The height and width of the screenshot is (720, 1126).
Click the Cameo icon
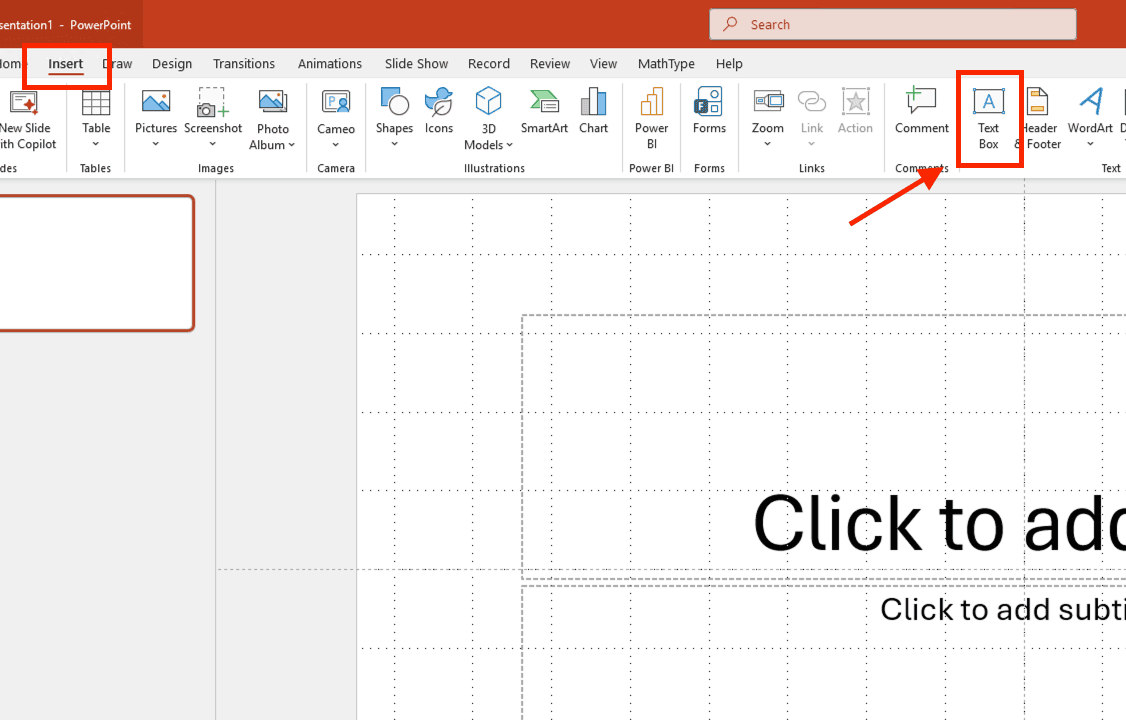[335, 103]
